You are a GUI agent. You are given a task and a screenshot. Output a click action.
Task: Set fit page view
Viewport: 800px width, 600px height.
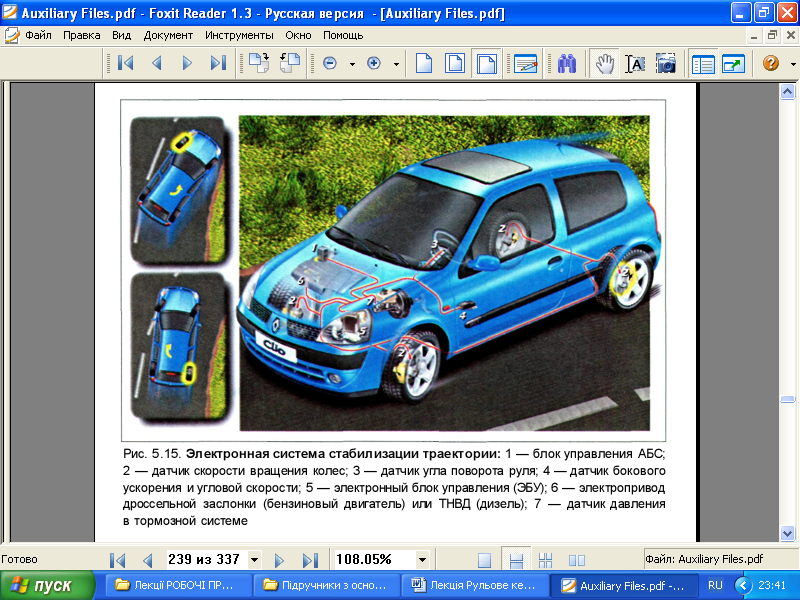pyautogui.click(x=455, y=63)
